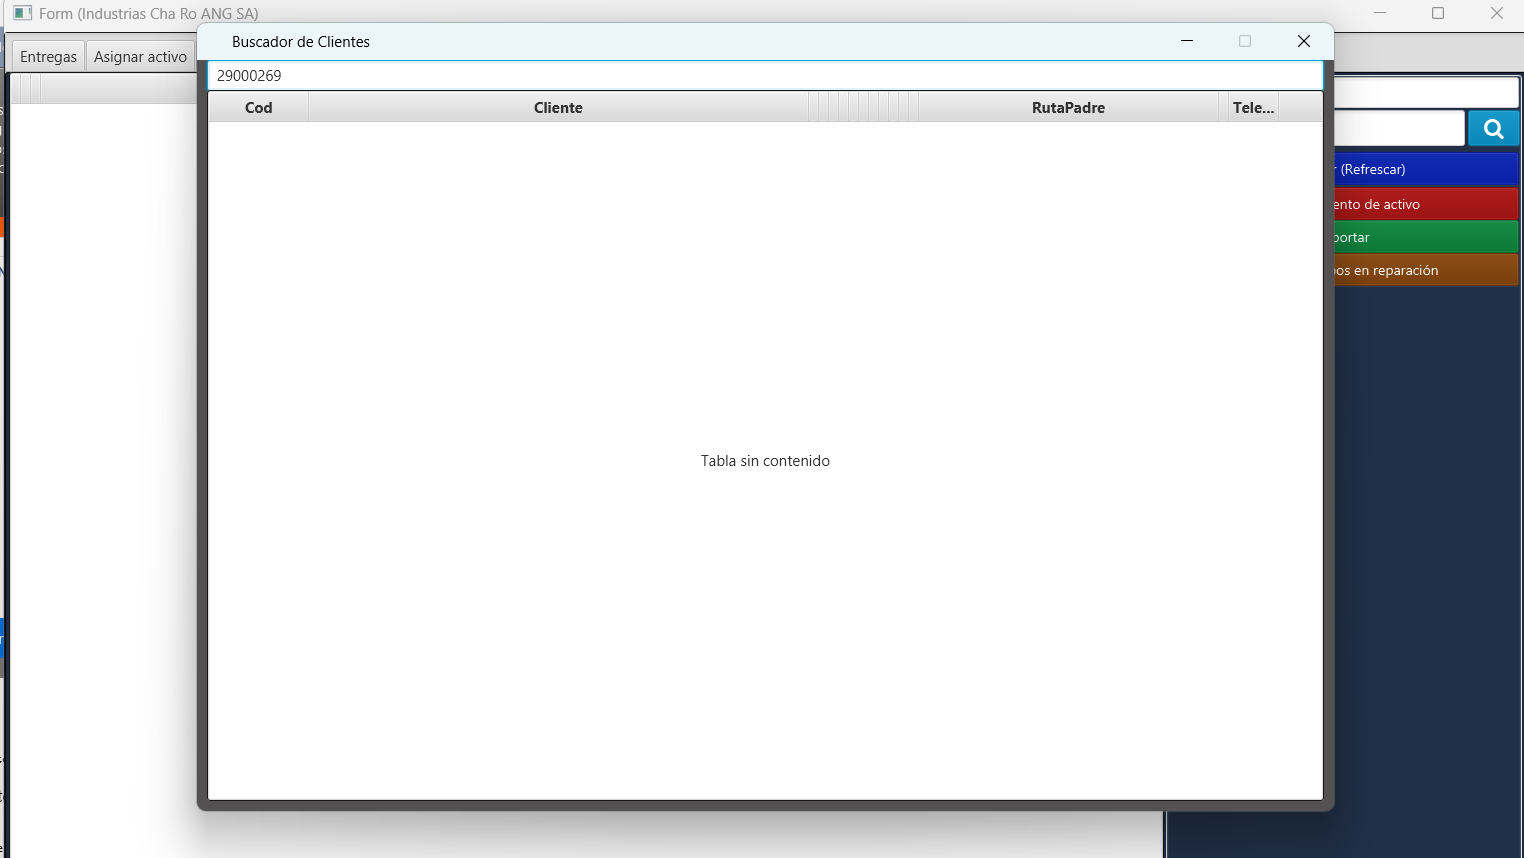Switch to the Entregas tab
This screenshot has width=1524, height=858.
[x=48, y=57]
